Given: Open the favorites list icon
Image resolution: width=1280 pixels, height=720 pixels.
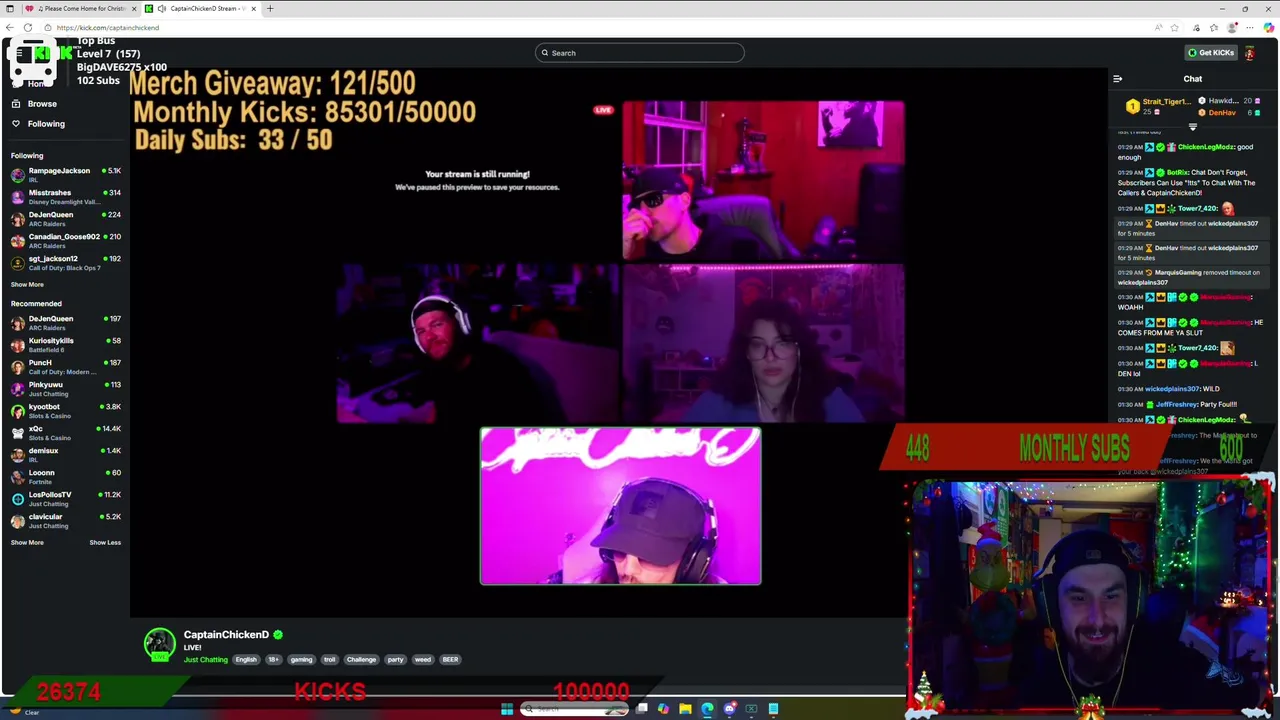Looking at the screenshot, I should click(1213, 27).
